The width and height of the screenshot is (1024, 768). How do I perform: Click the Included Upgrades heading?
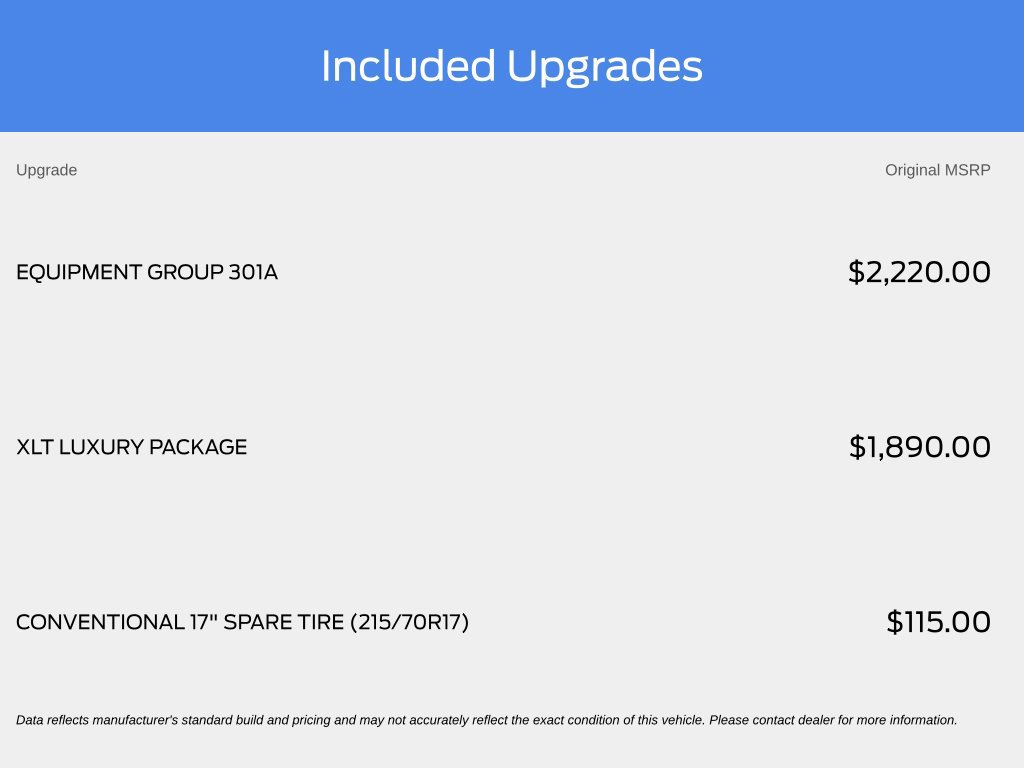click(511, 66)
